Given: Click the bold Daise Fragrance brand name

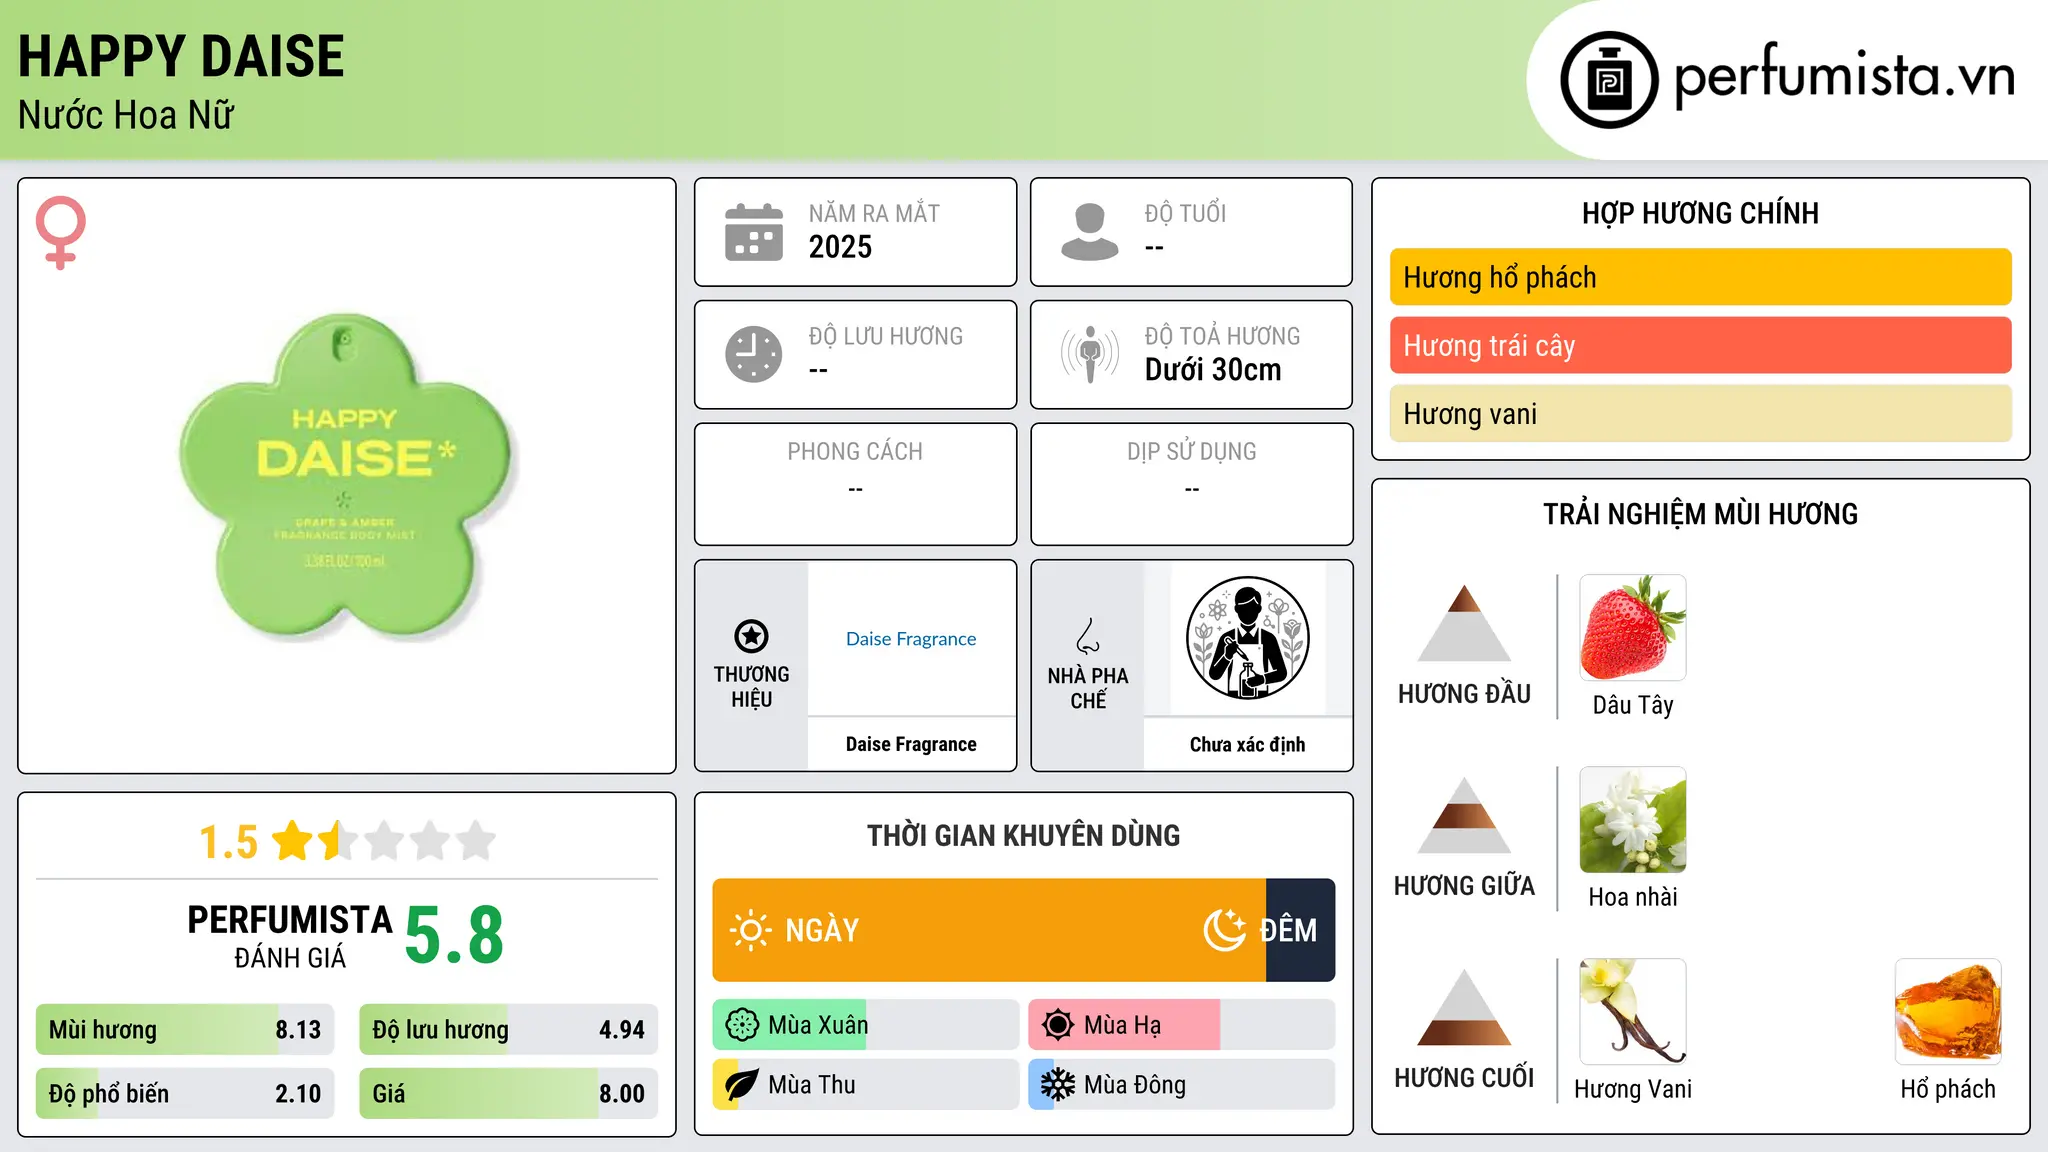Looking at the screenshot, I should (911, 744).
